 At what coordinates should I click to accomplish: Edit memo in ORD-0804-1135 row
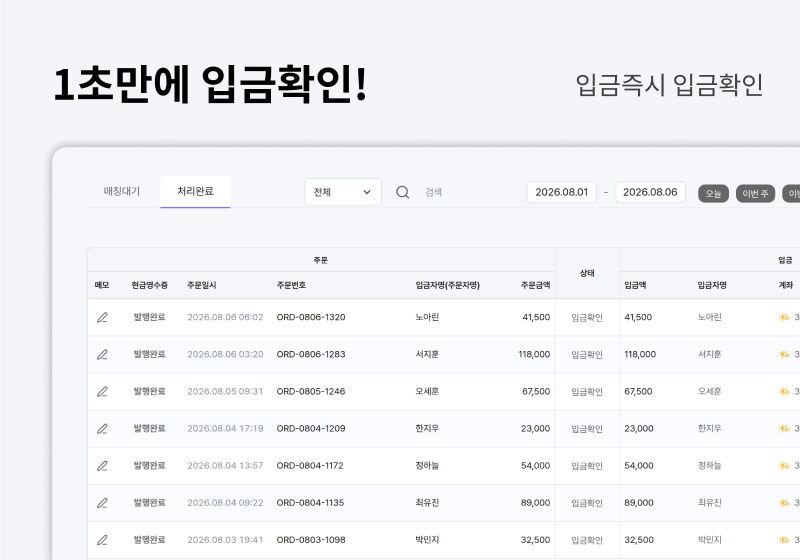[102, 503]
